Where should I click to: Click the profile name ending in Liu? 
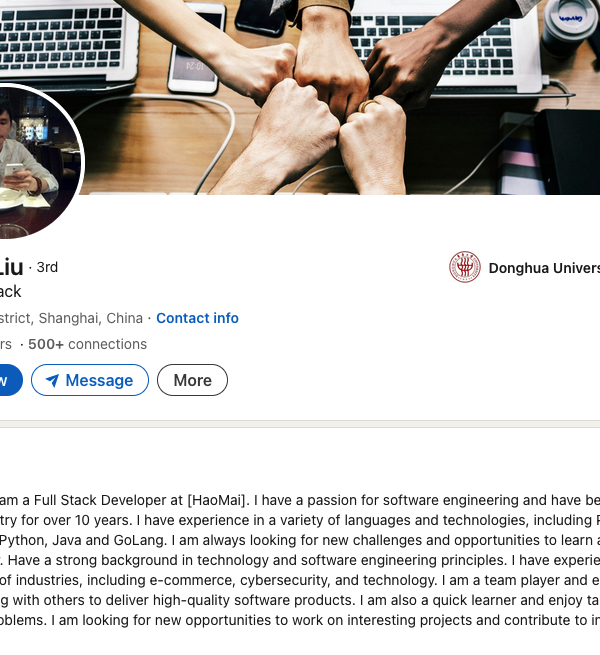[x=11, y=267]
